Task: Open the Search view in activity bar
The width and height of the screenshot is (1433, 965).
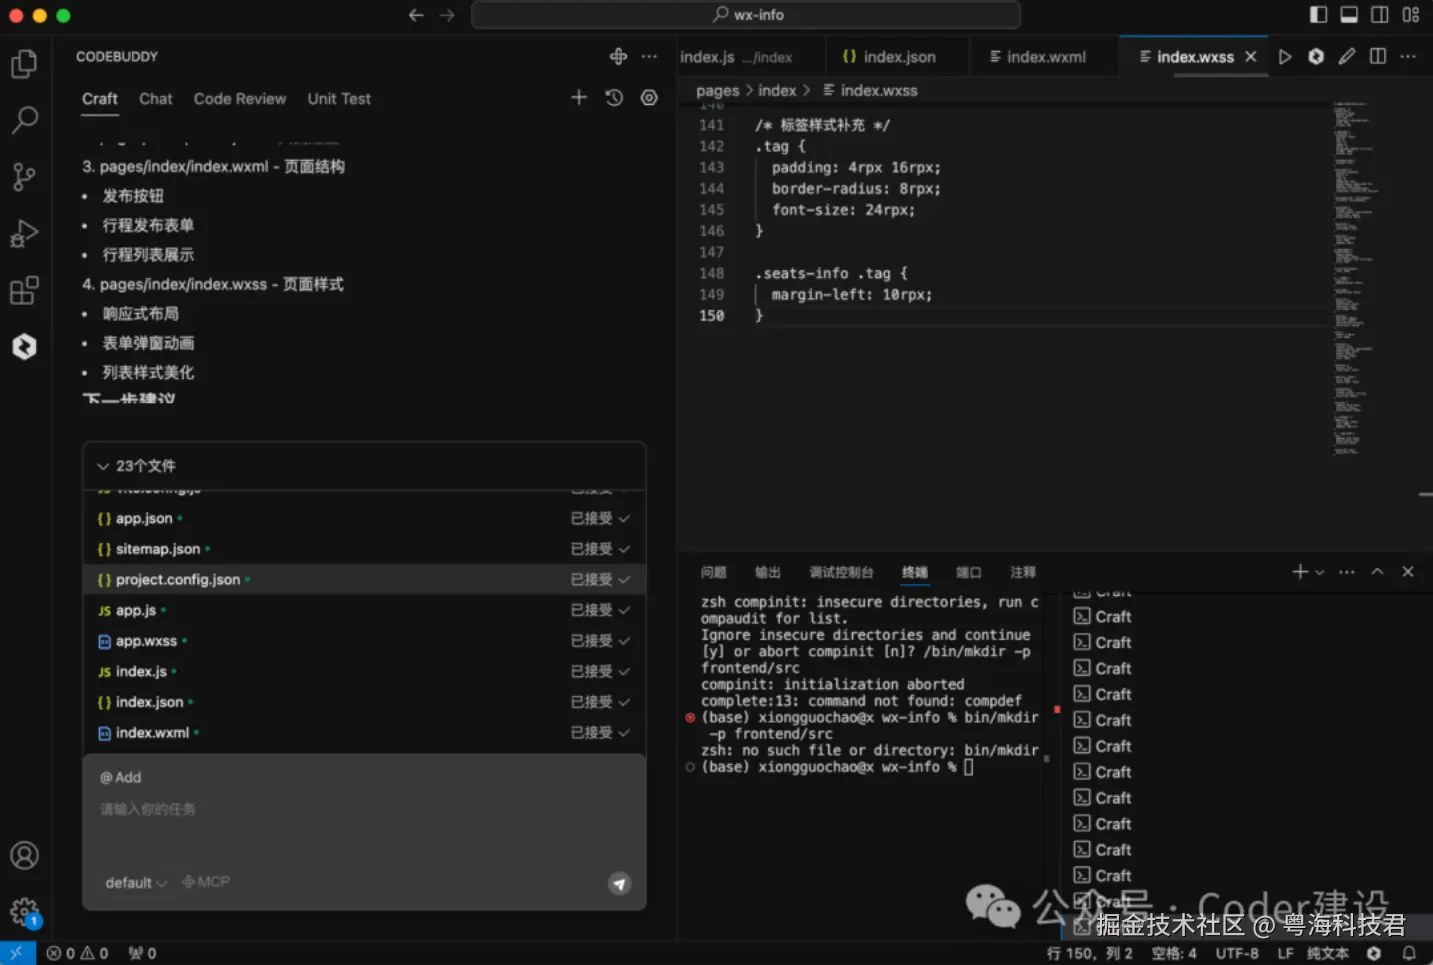Action: pyautogui.click(x=24, y=120)
